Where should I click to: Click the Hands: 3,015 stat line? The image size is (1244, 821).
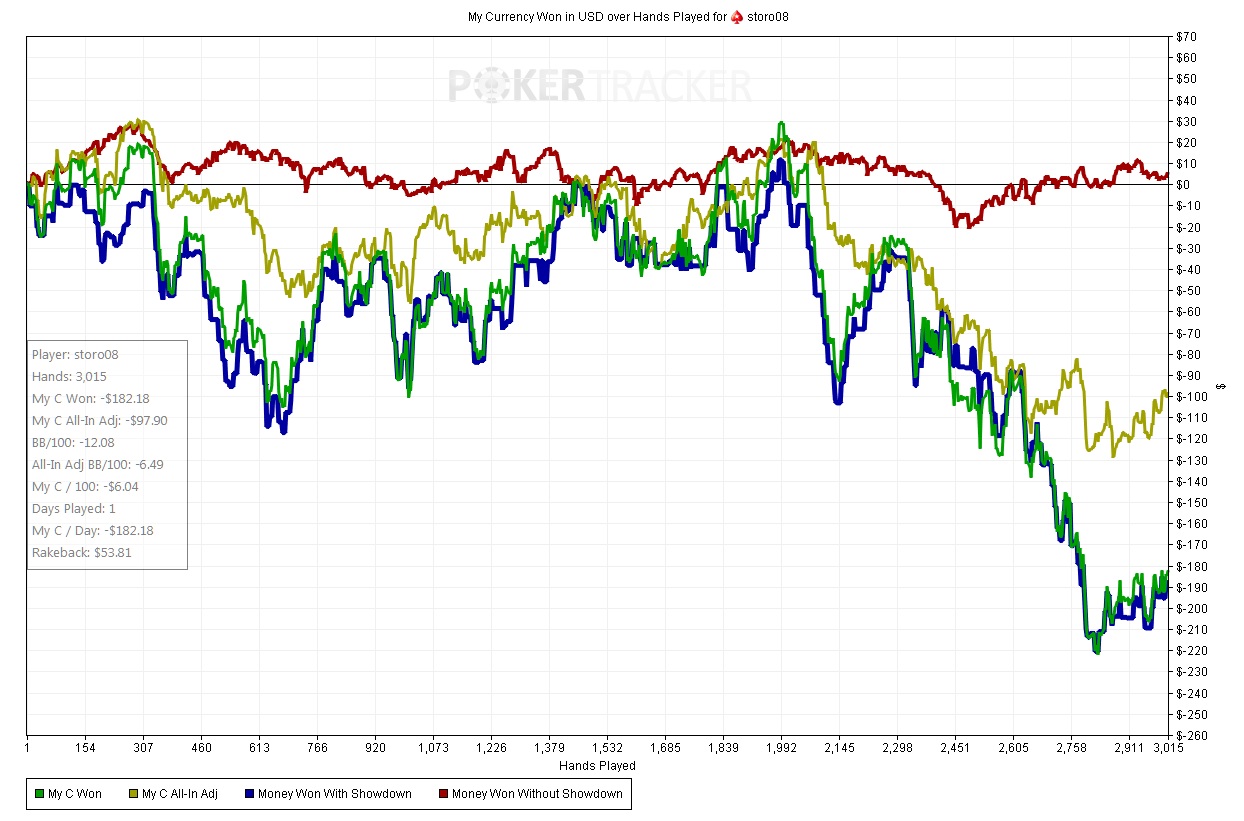[66, 376]
